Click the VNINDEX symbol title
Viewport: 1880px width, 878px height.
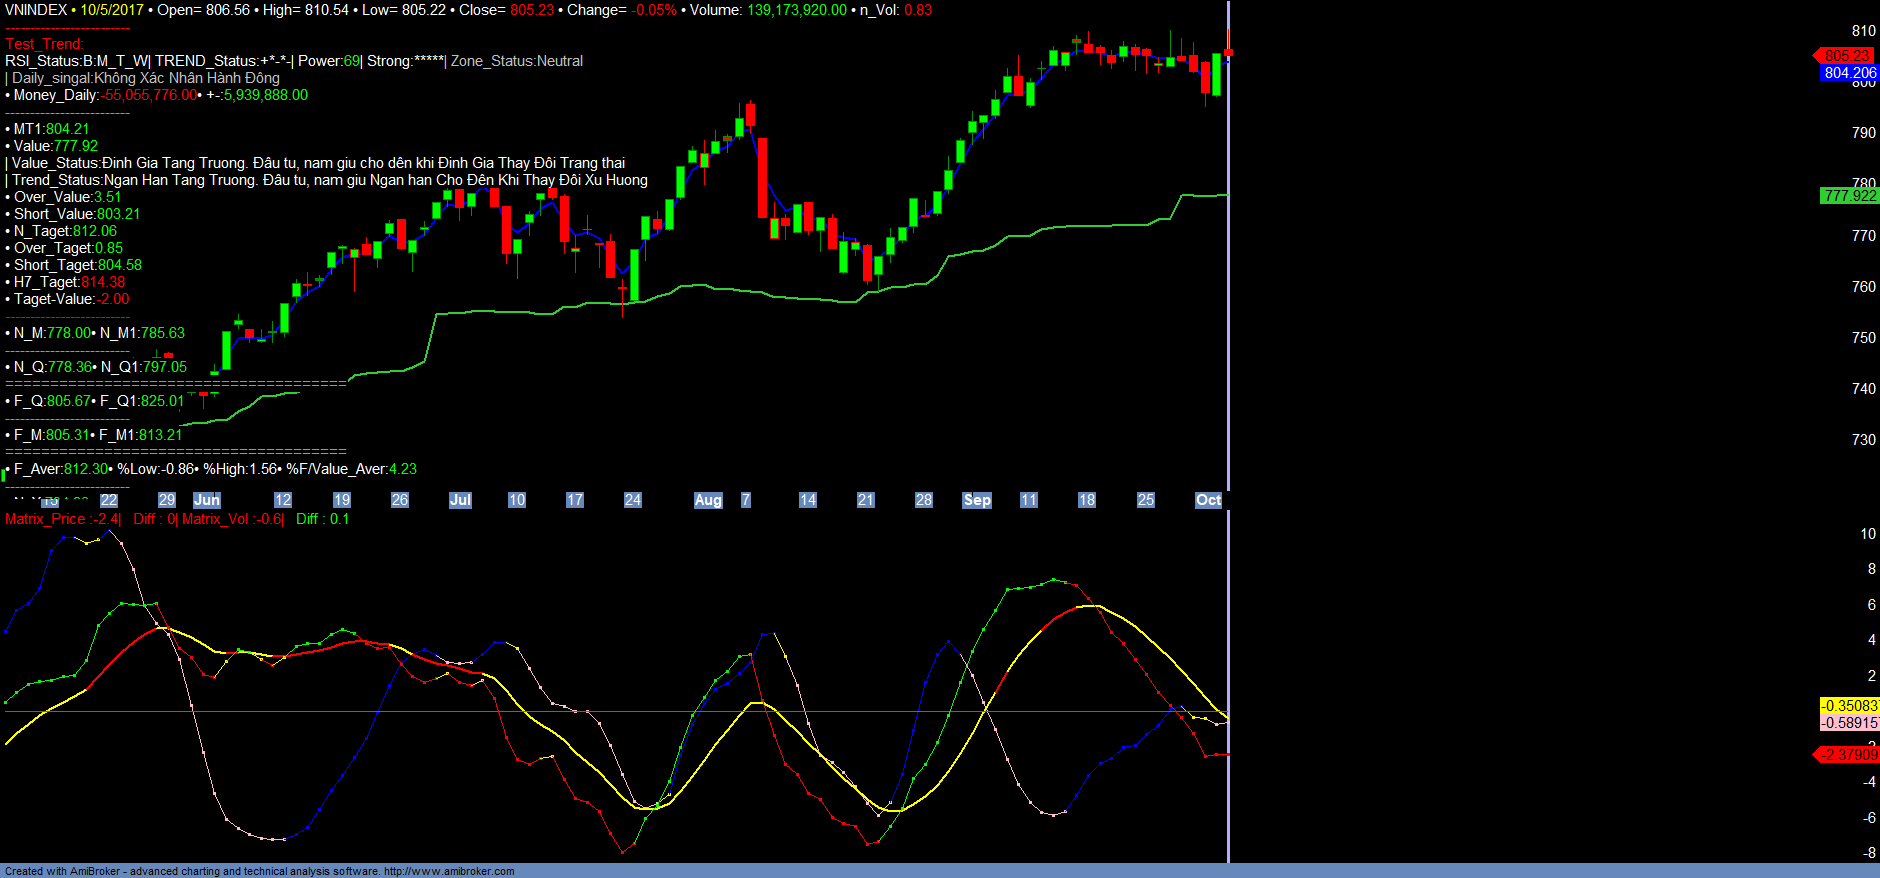pyautogui.click(x=36, y=10)
